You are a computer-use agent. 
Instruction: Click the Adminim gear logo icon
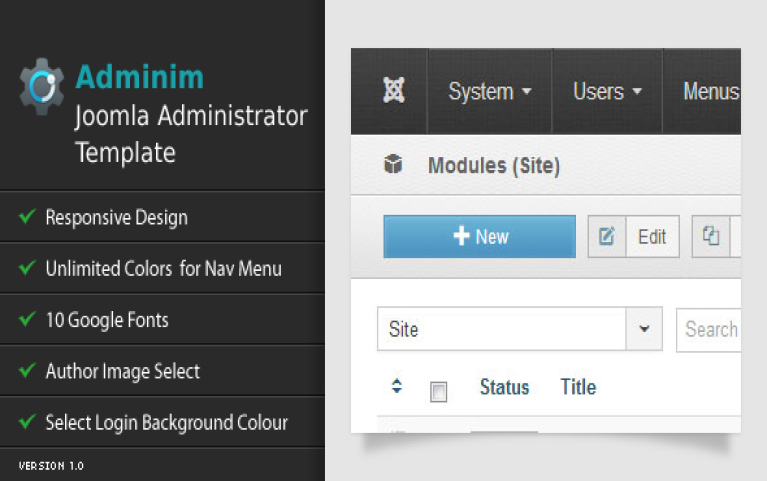coord(42,87)
